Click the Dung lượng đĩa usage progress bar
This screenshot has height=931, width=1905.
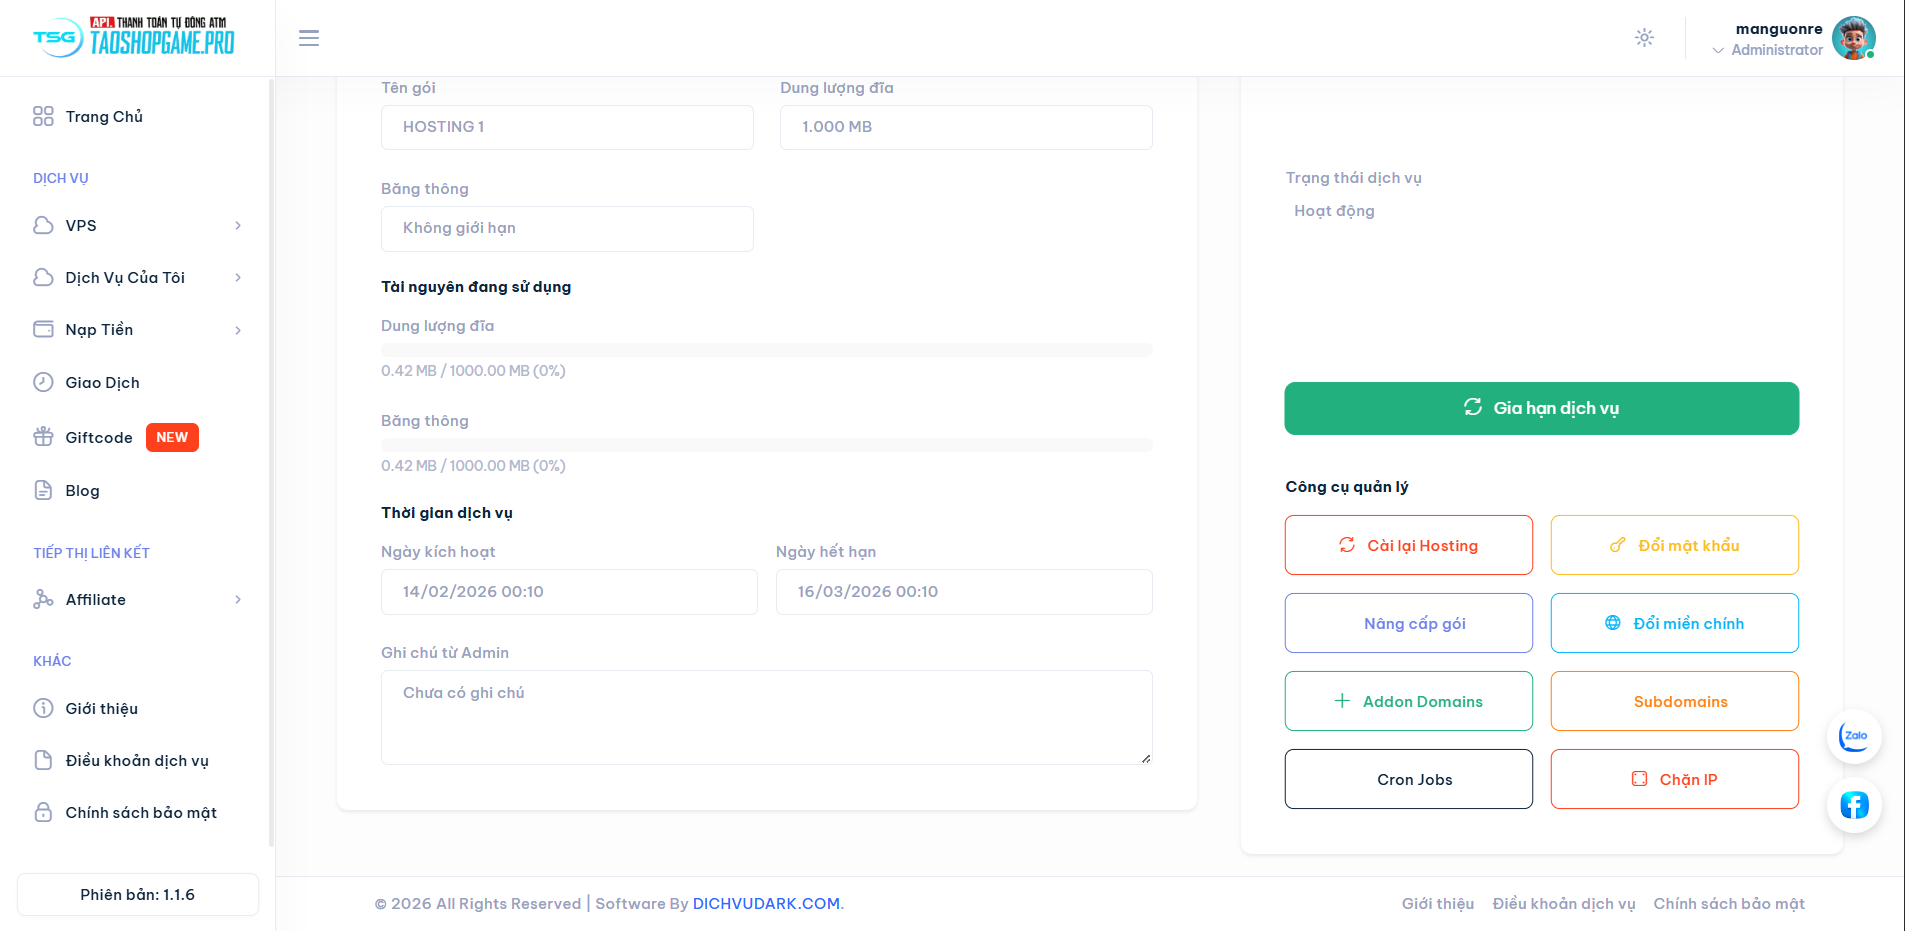pyautogui.click(x=766, y=350)
